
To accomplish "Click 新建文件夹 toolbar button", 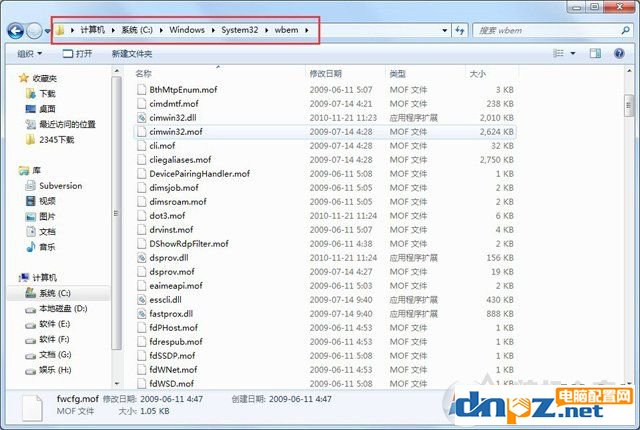I will click(132, 53).
